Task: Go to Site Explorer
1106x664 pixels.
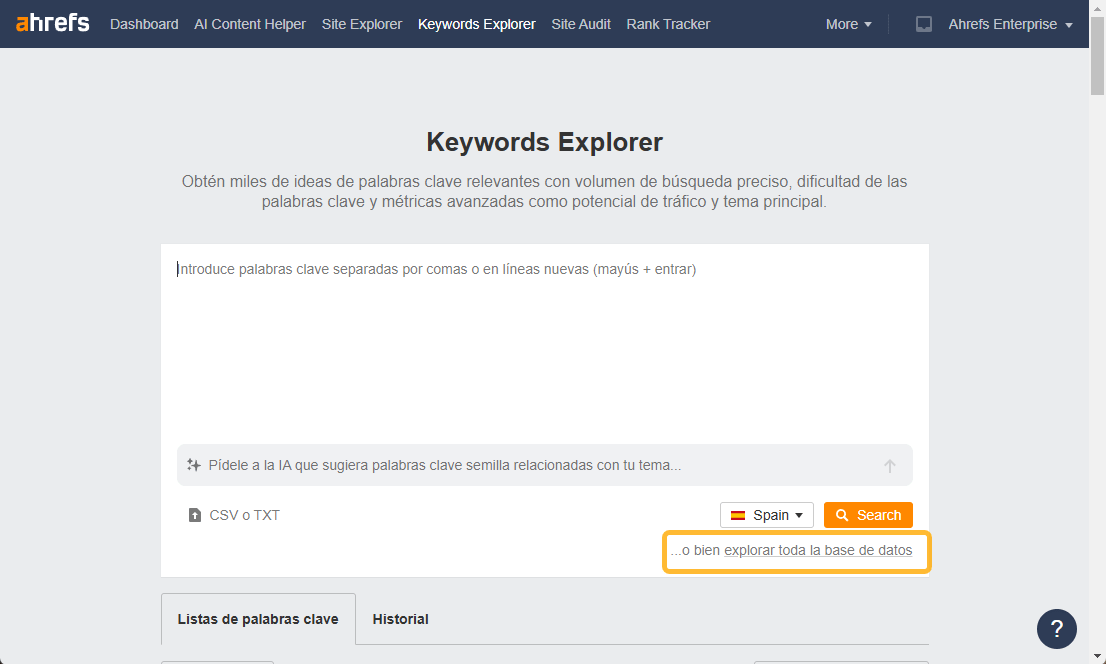Action: click(x=362, y=24)
